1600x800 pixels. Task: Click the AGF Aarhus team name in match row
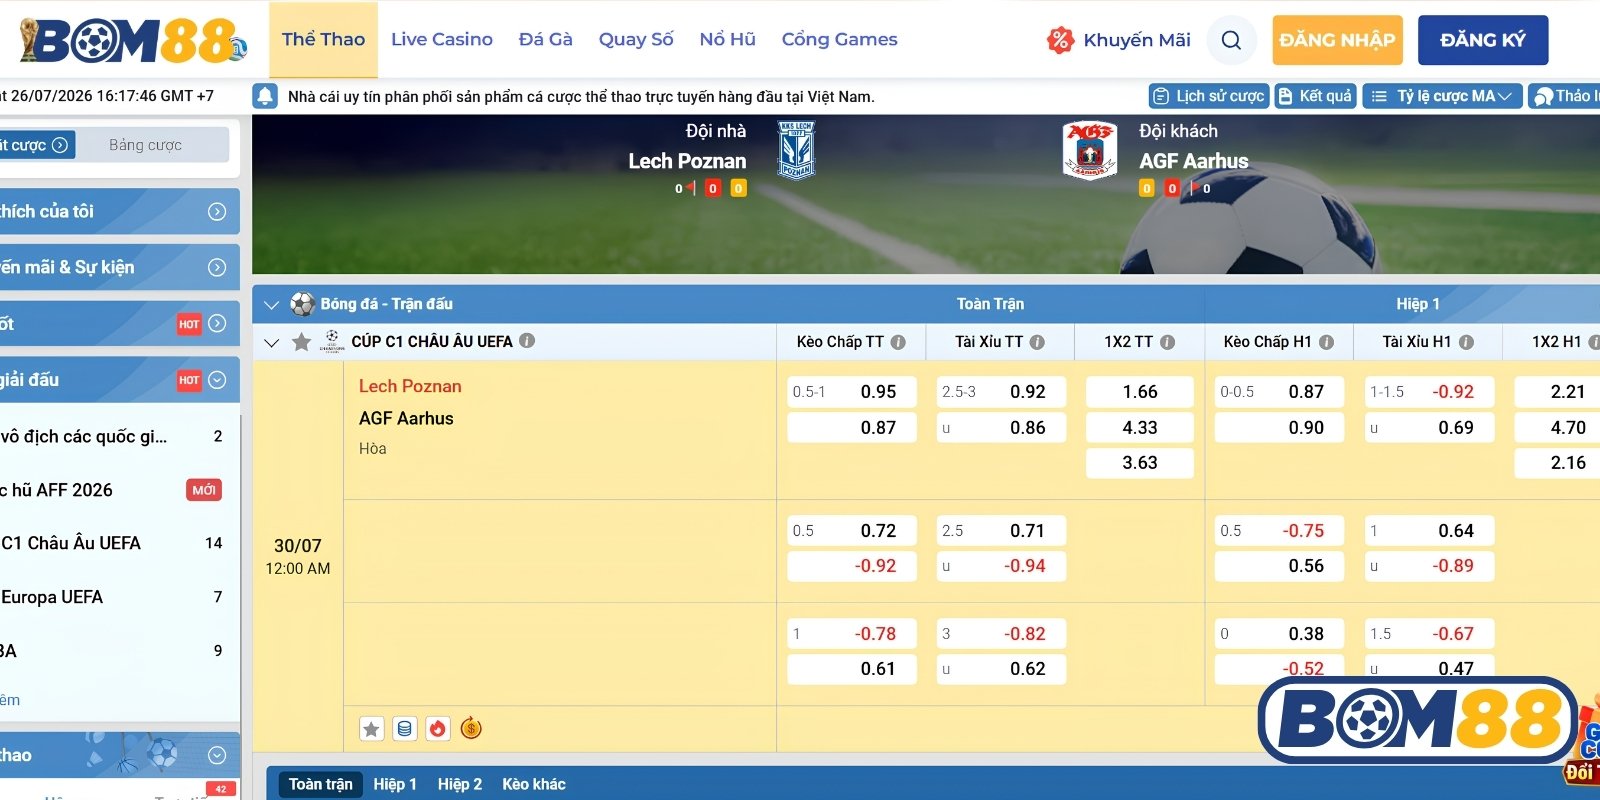coord(406,418)
